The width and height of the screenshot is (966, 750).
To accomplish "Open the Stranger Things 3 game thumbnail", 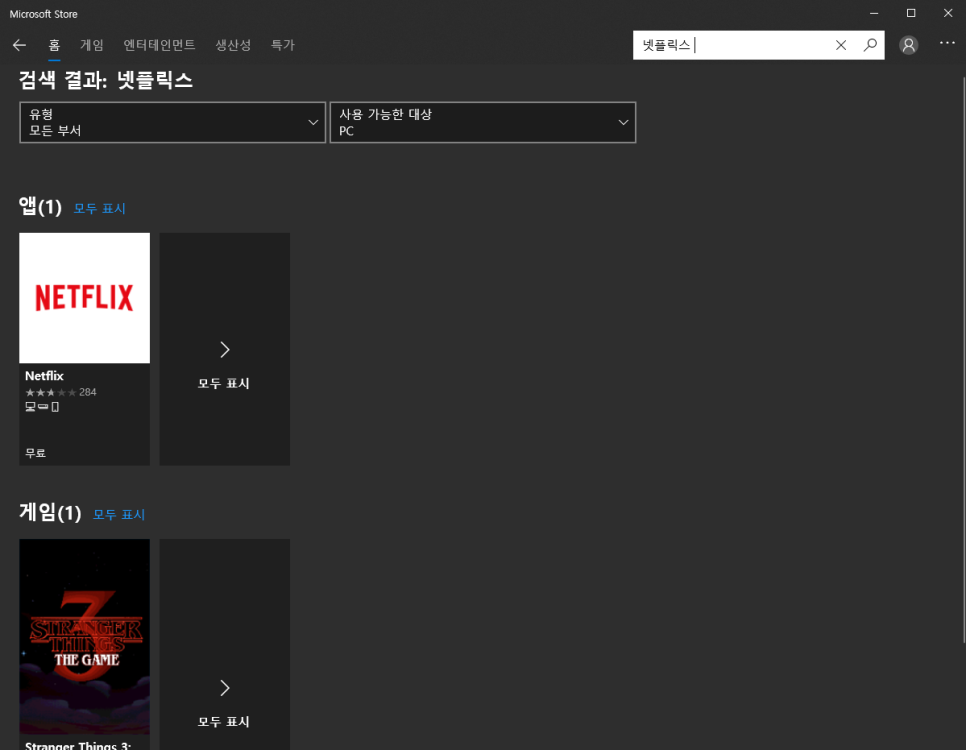I will point(84,636).
